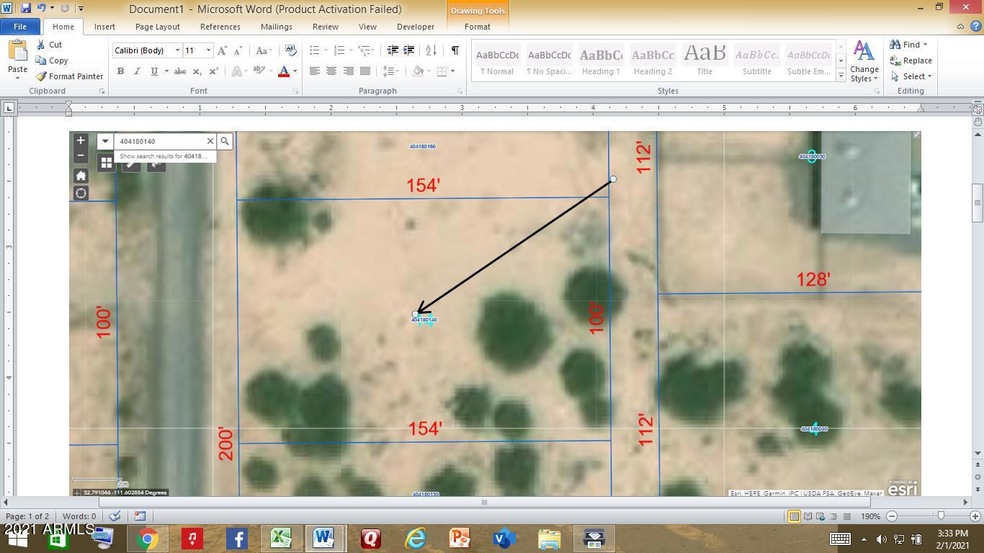Screen dimensions: 984x553
Task: Cut the selection with the Cut command
Action: tap(49, 45)
